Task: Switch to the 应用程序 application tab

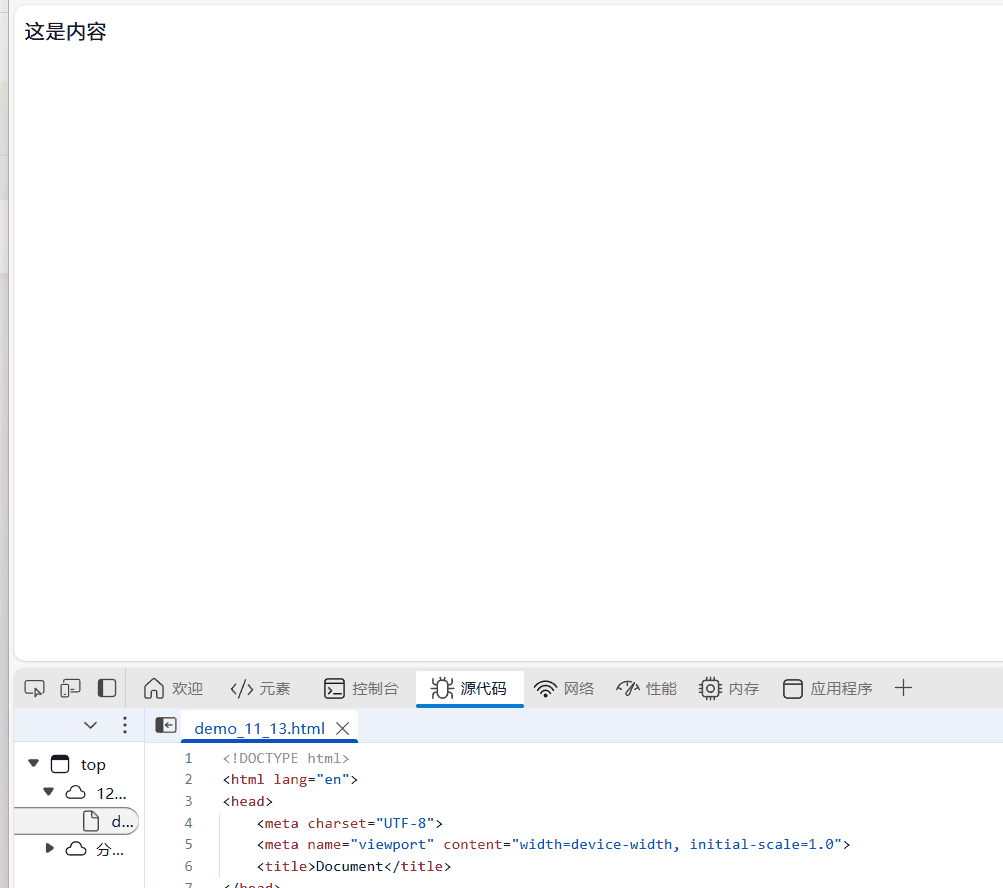Action: tap(827, 688)
